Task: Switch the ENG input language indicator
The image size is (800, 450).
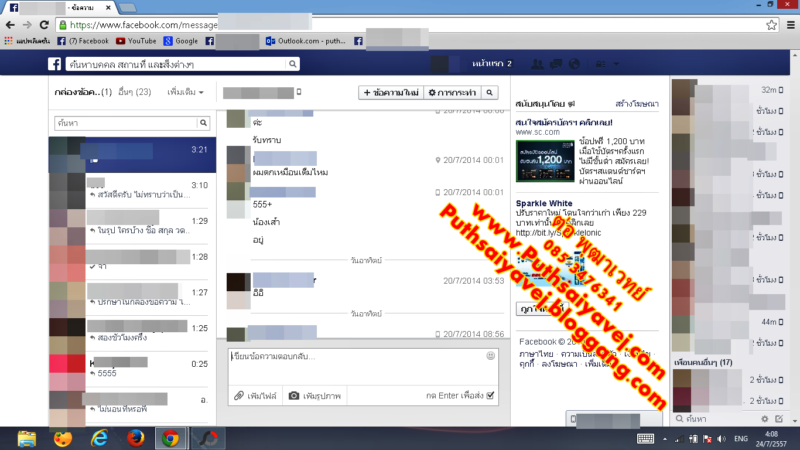Action: (741, 439)
